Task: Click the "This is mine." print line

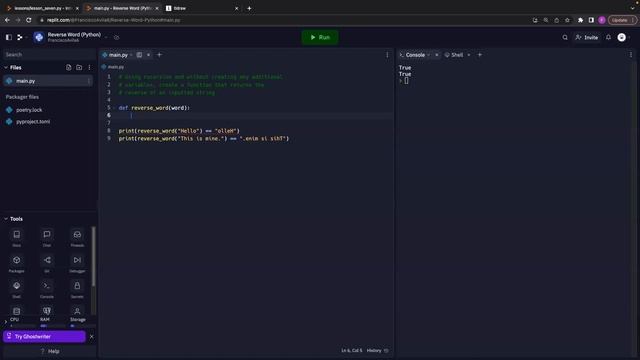Action: tap(204, 138)
